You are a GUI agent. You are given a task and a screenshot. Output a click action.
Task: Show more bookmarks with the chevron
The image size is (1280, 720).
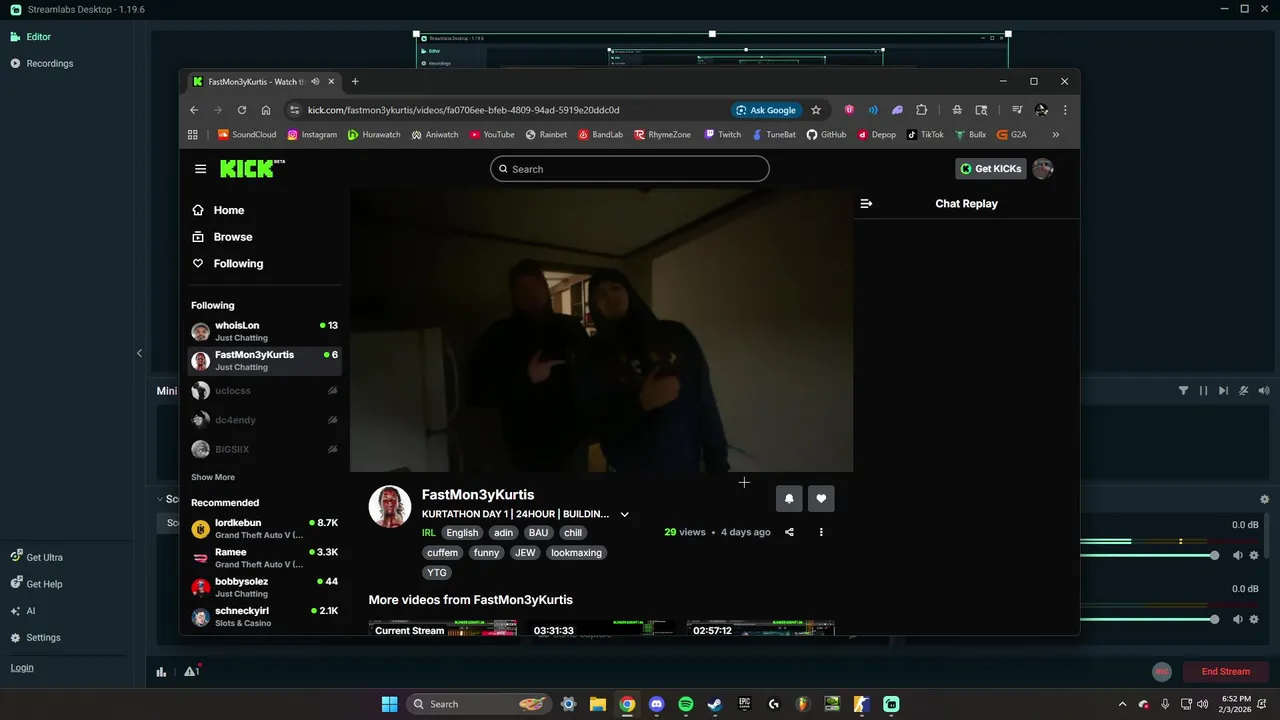[1056, 135]
